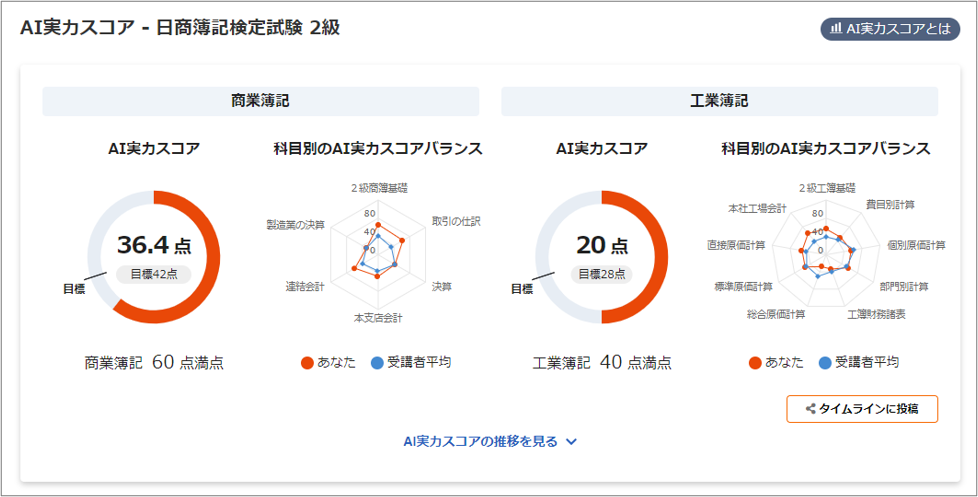978x497 pixels.
Task: Click the 目標28点 target badge
Action: (602, 274)
